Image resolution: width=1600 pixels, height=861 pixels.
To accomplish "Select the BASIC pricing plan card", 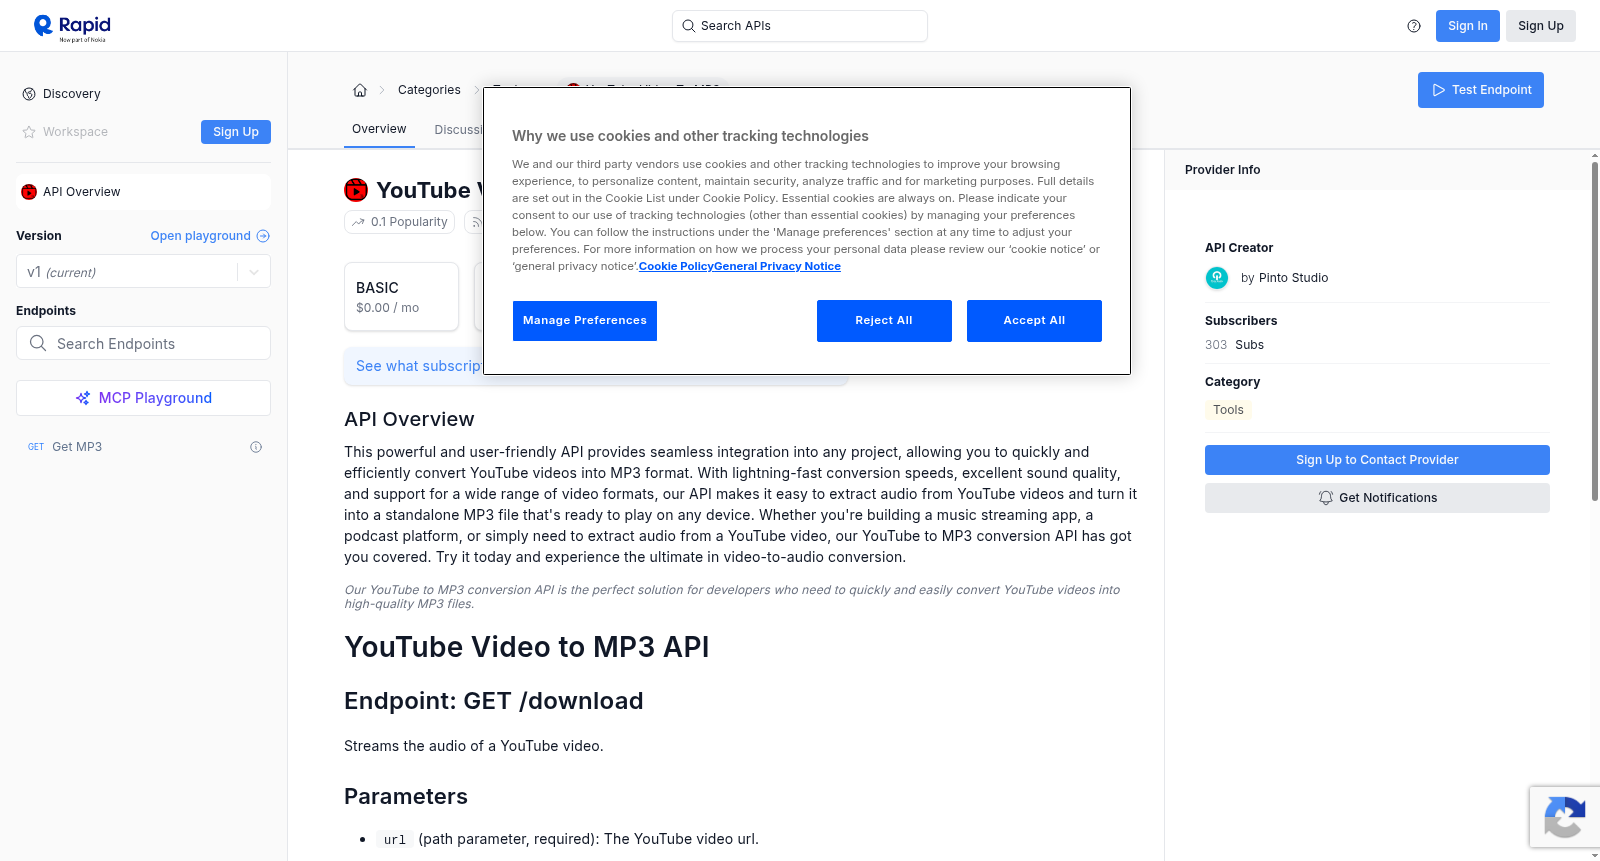I will tap(401, 297).
